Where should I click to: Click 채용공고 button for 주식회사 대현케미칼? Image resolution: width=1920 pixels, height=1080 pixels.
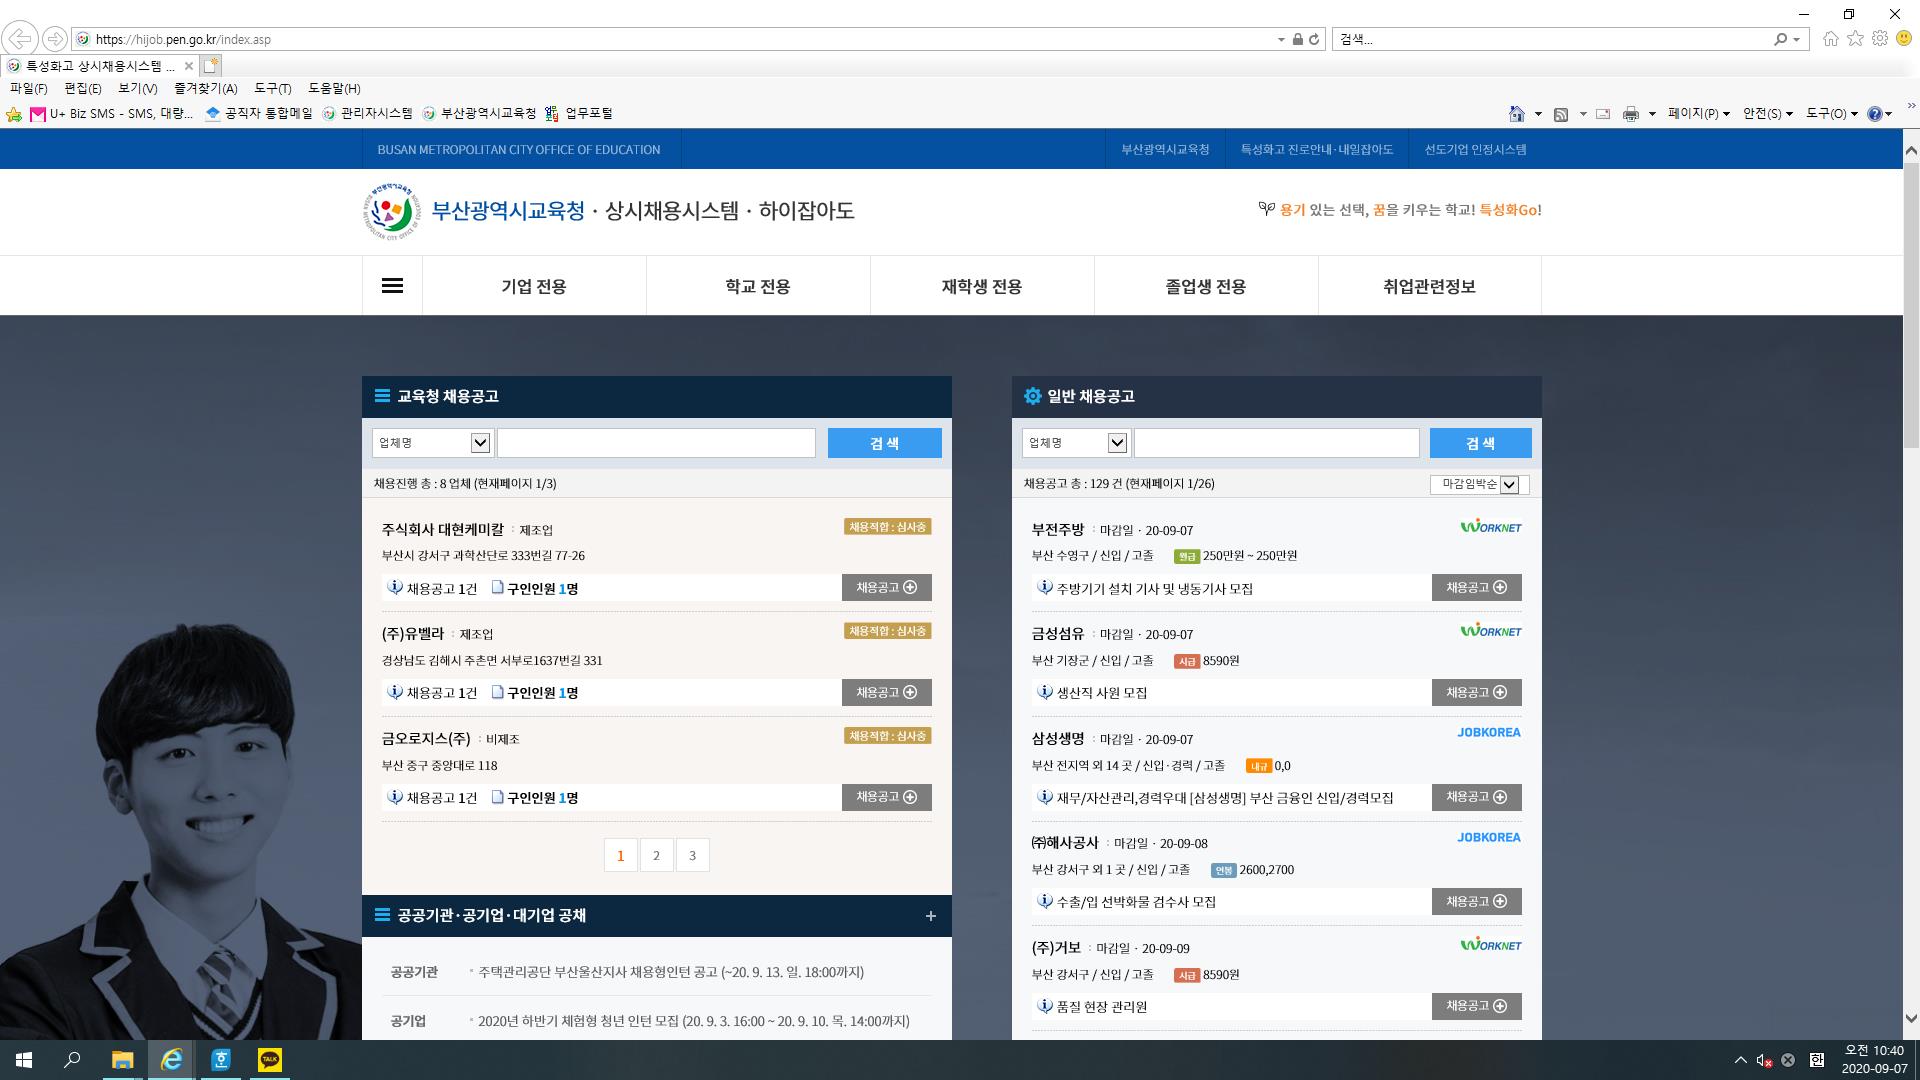[886, 588]
